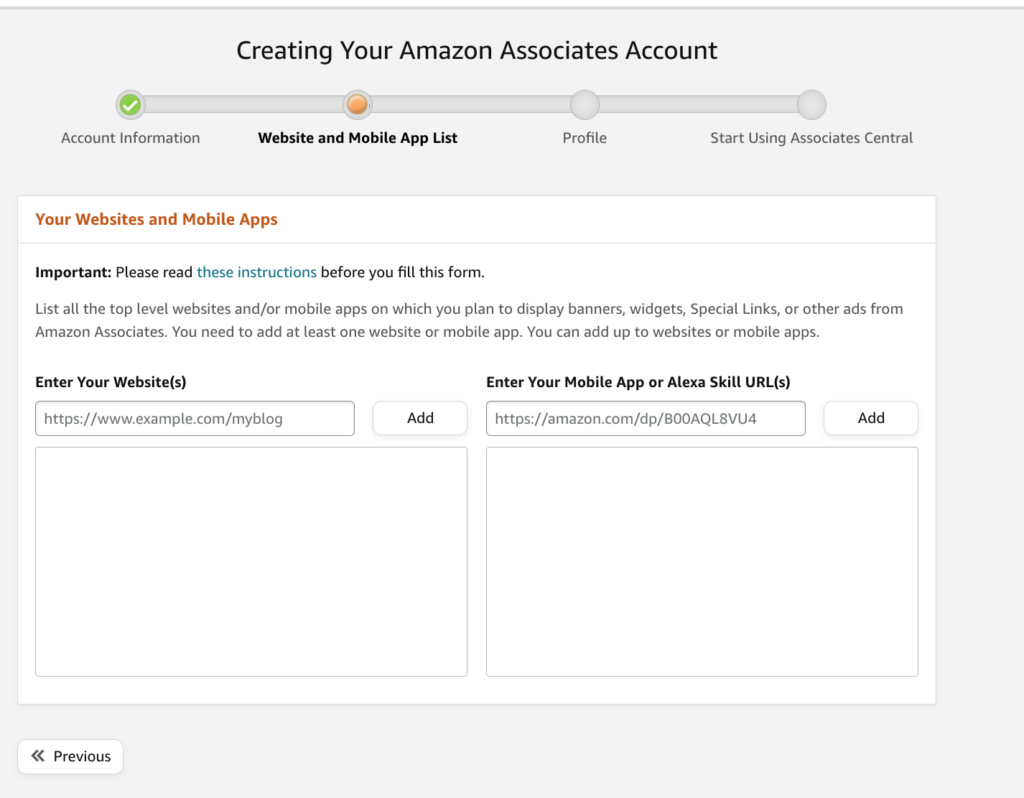Click the empty websites list box
Image resolution: width=1024 pixels, height=798 pixels.
251,560
